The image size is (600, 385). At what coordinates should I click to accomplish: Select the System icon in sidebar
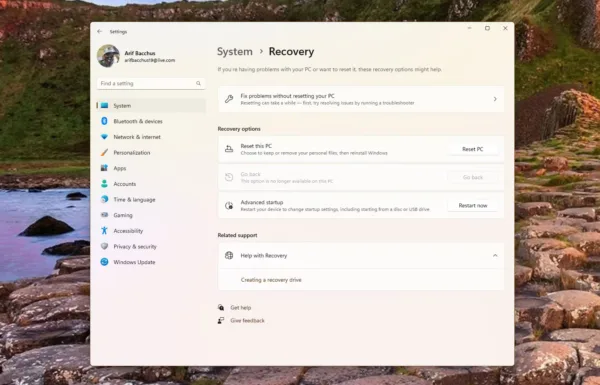click(x=104, y=106)
